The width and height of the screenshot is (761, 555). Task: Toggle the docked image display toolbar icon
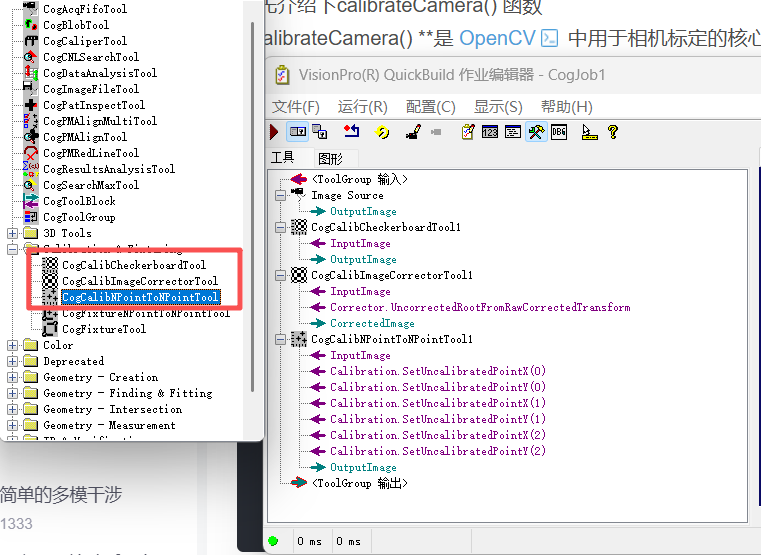[298, 132]
